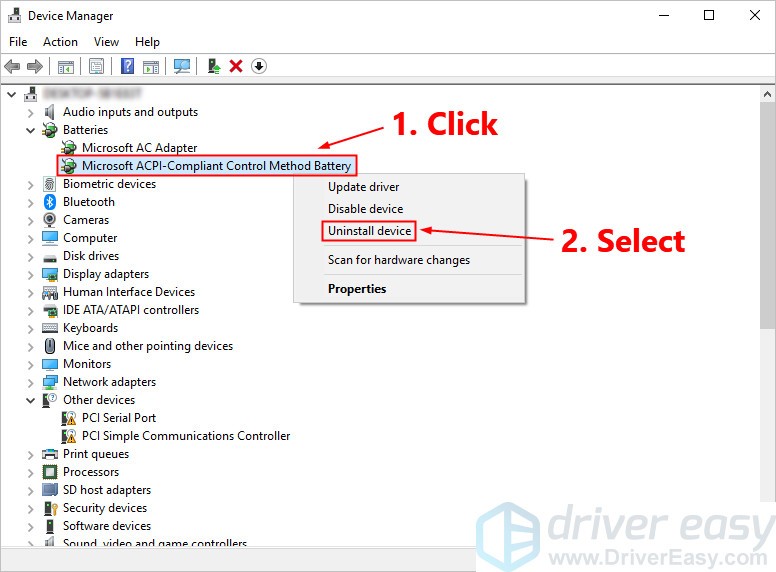Select Microsoft ACPI-Compliant Control Method Battery
This screenshot has width=776, height=572.
tap(217, 166)
